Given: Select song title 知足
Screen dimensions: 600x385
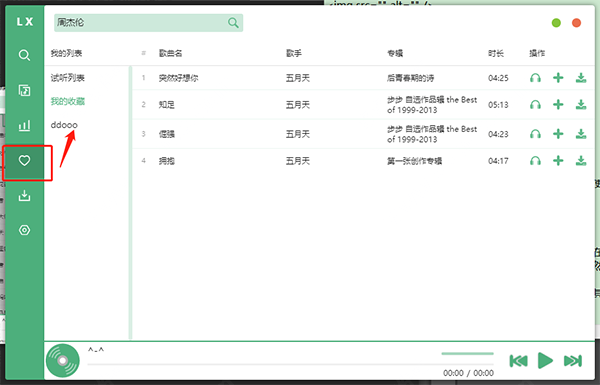Looking at the screenshot, I should [167, 104].
